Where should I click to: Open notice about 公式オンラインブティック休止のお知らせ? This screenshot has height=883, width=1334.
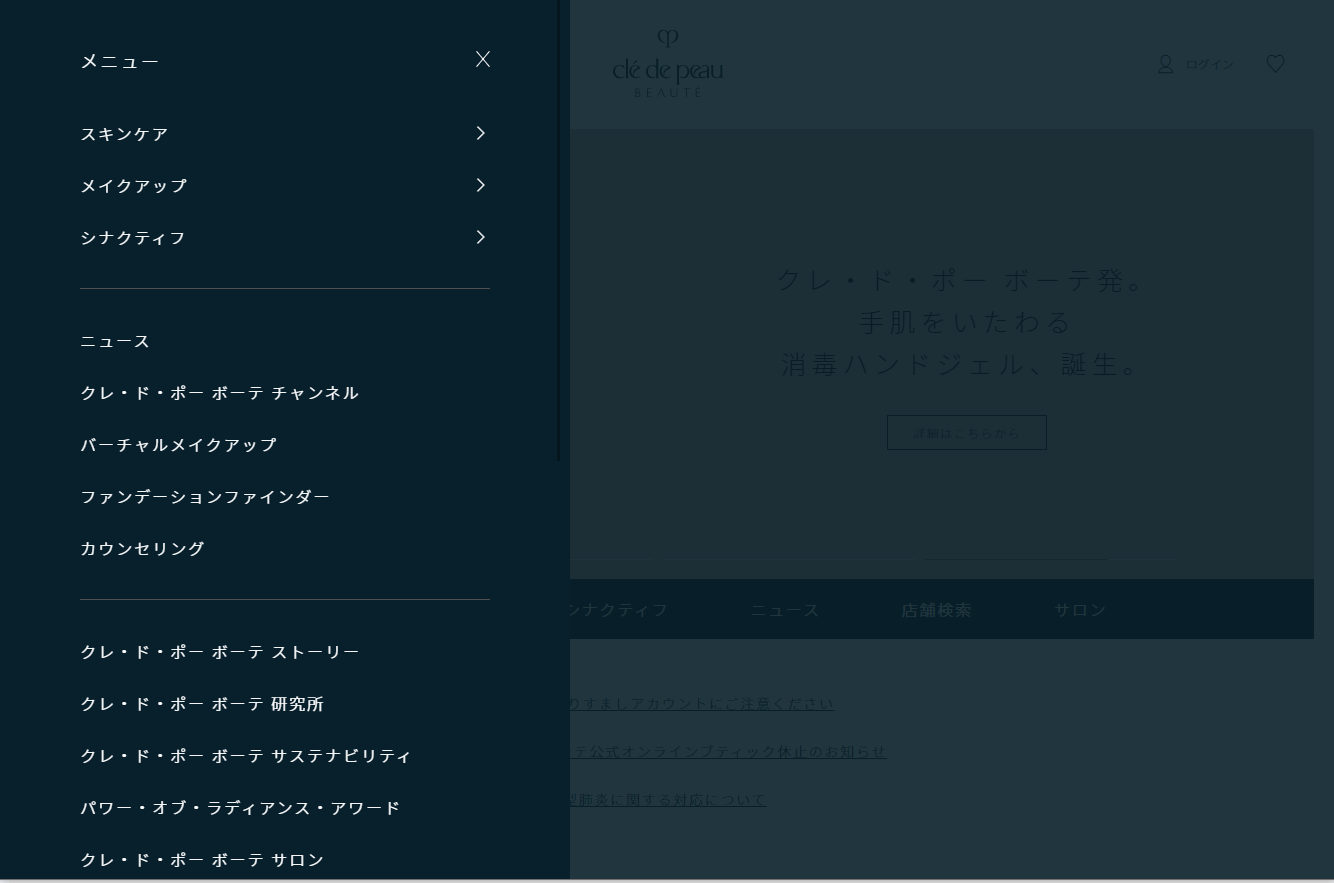click(x=728, y=752)
